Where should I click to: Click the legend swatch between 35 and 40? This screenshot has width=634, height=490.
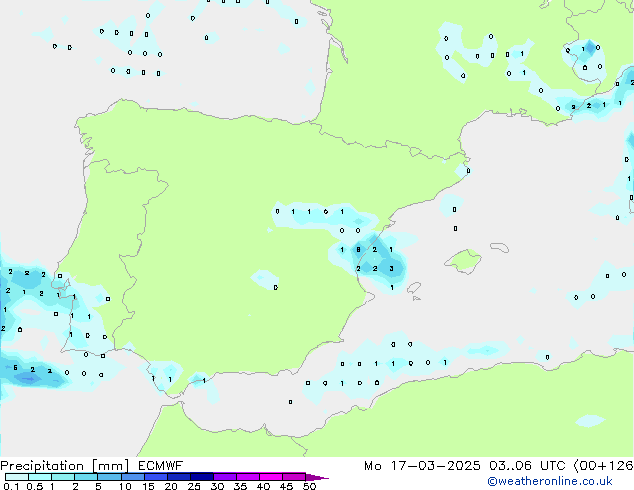pyautogui.click(x=247, y=477)
